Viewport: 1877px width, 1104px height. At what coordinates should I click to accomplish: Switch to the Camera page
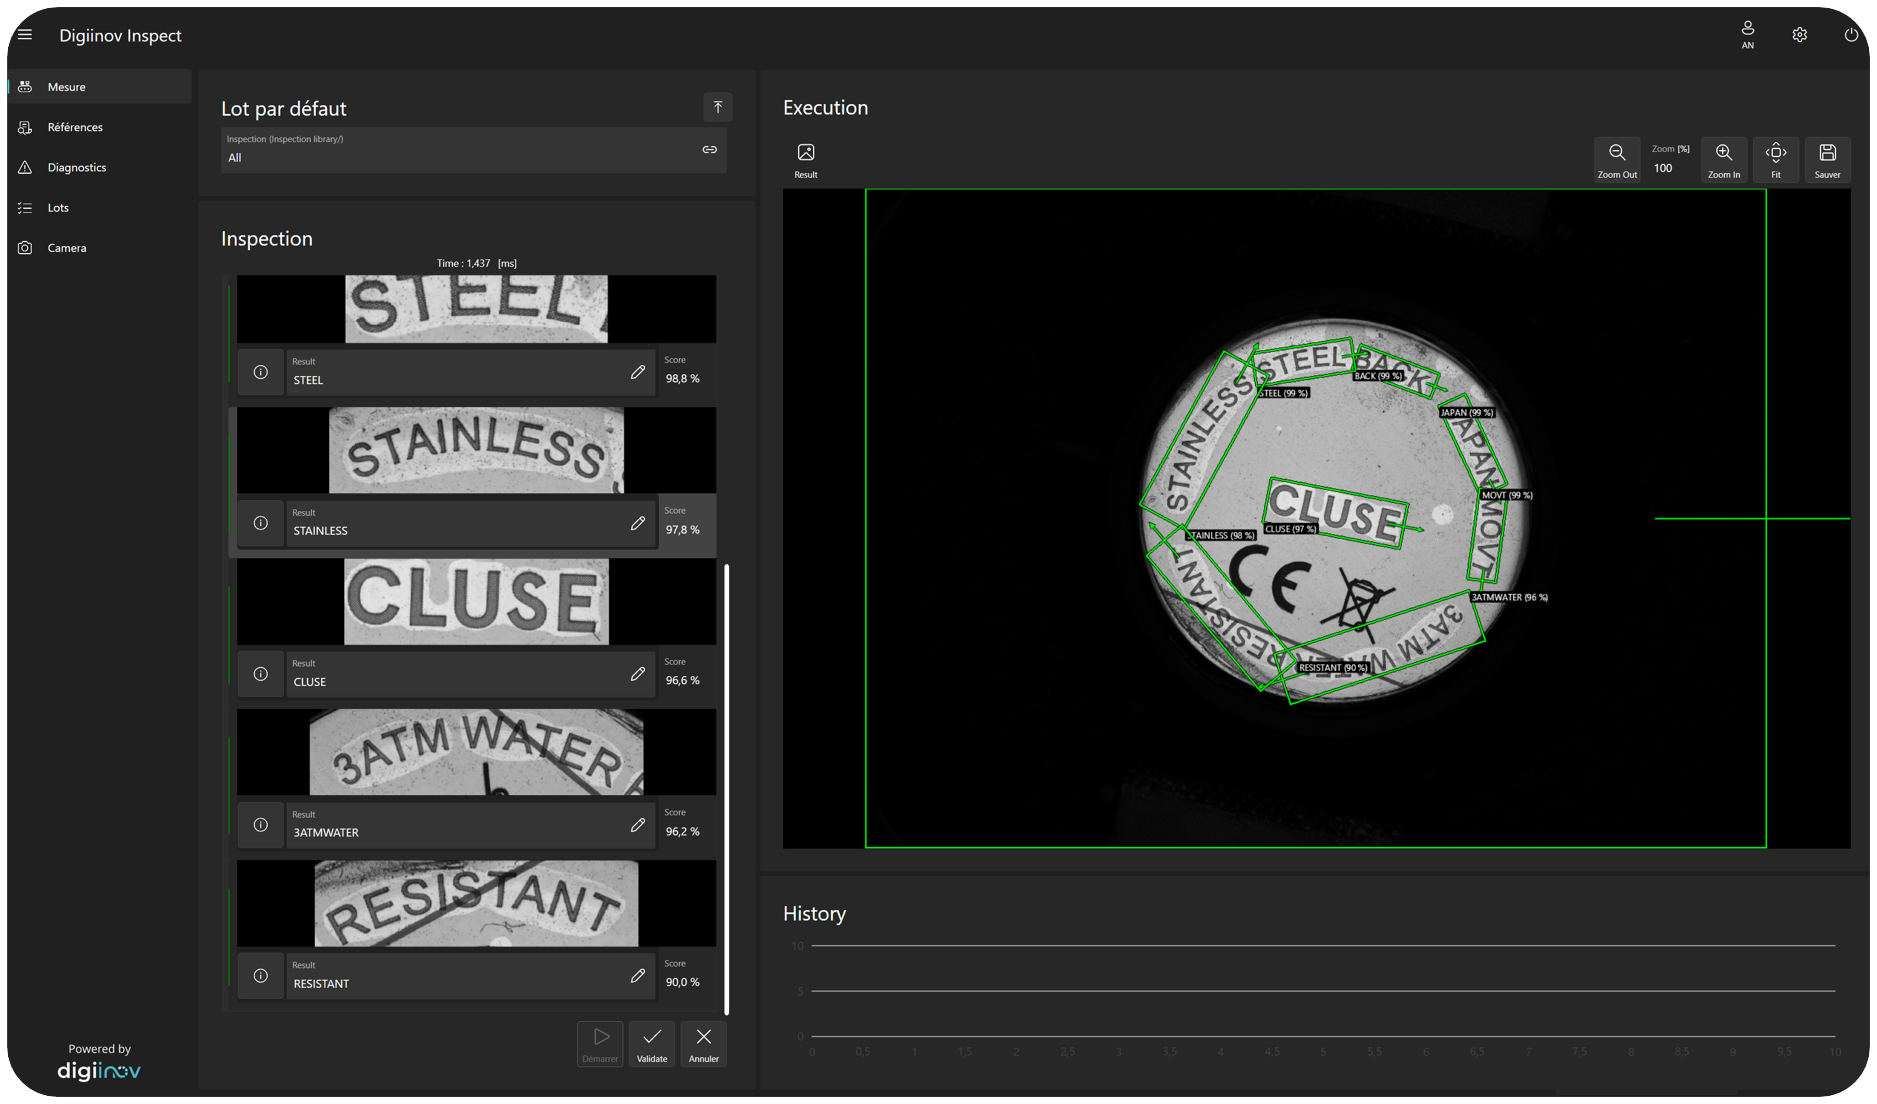click(x=67, y=248)
